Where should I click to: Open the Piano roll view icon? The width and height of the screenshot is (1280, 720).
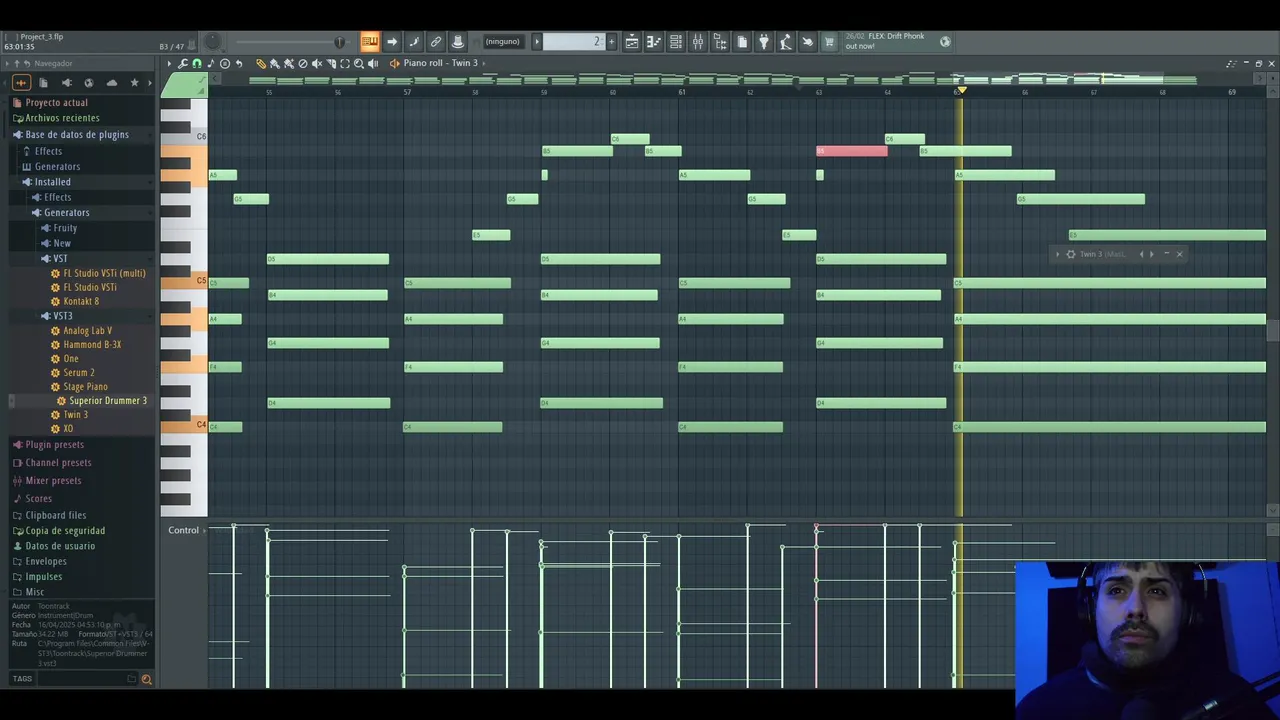tap(652, 41)
